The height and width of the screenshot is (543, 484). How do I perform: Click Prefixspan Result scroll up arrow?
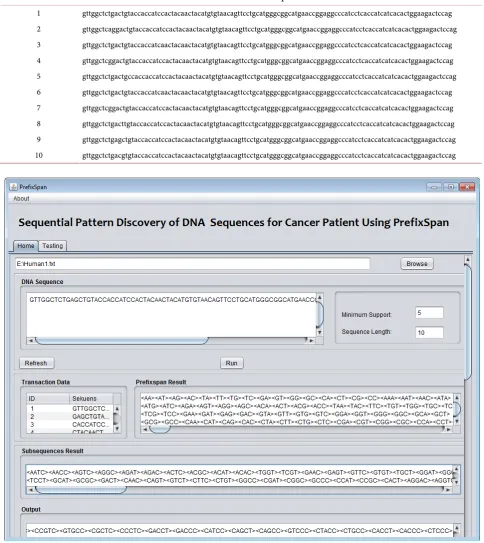tap(457, 398)
